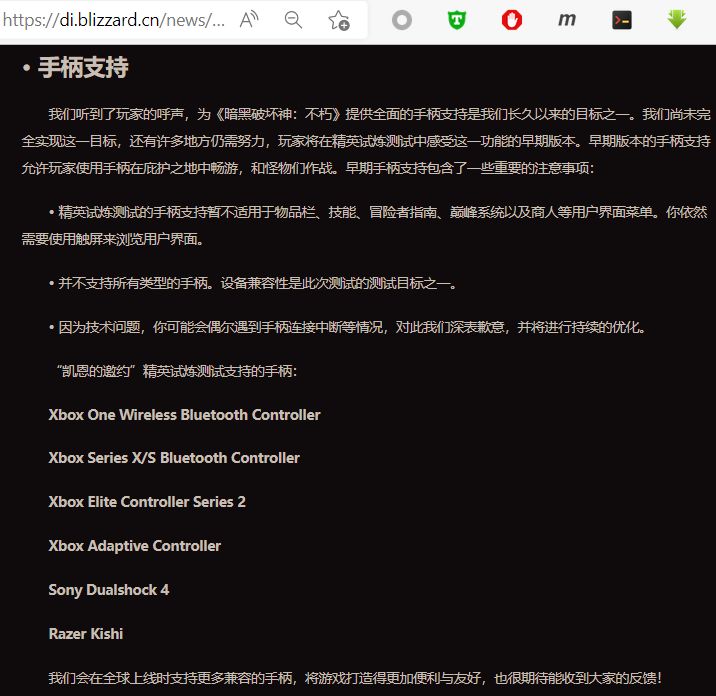Select text Xbox Adaptive Controller
This screenshot has height=696, width=716.
coord(135,546)
